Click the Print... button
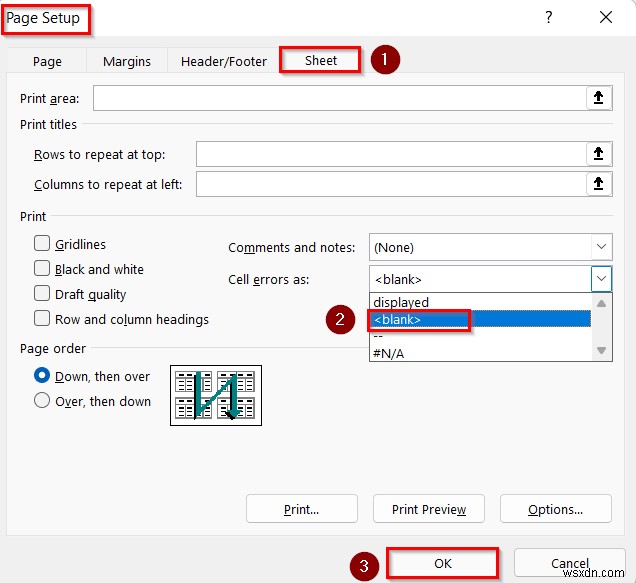Screen dimensions: 636x583 (x=302, y=509)
